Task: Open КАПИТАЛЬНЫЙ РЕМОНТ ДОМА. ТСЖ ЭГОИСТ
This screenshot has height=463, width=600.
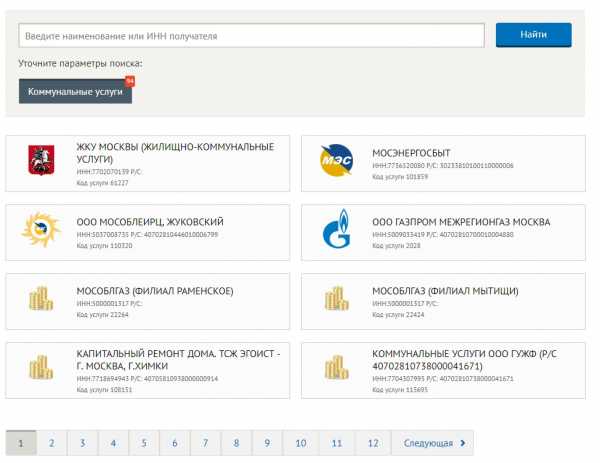Action: [x=148, y=371]
